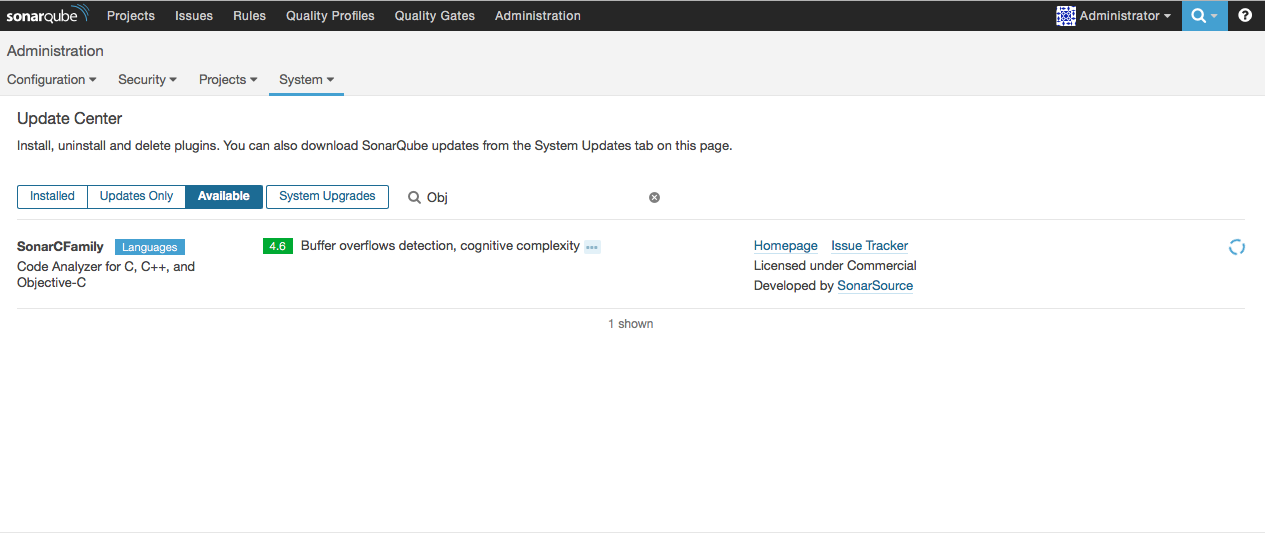Click the Update Center heading
1265x533 pixels.
70,119
